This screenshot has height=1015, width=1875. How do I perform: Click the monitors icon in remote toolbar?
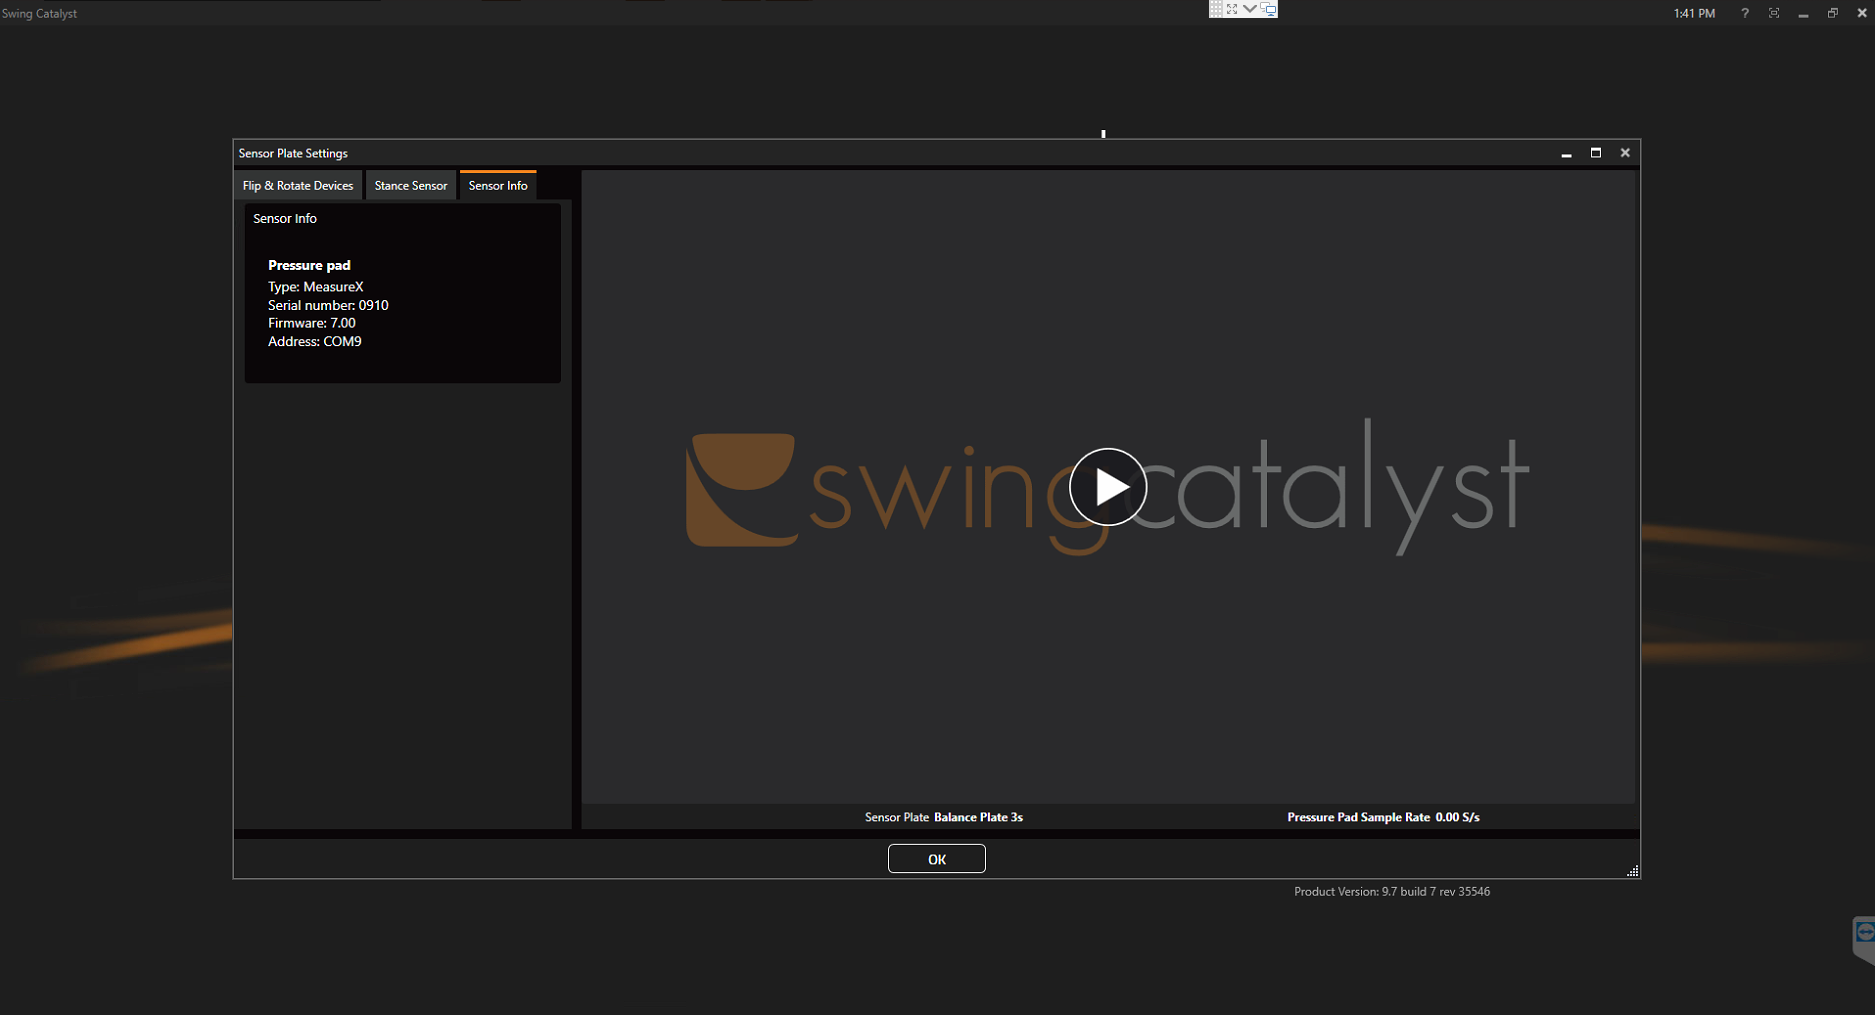point(1268,9)
